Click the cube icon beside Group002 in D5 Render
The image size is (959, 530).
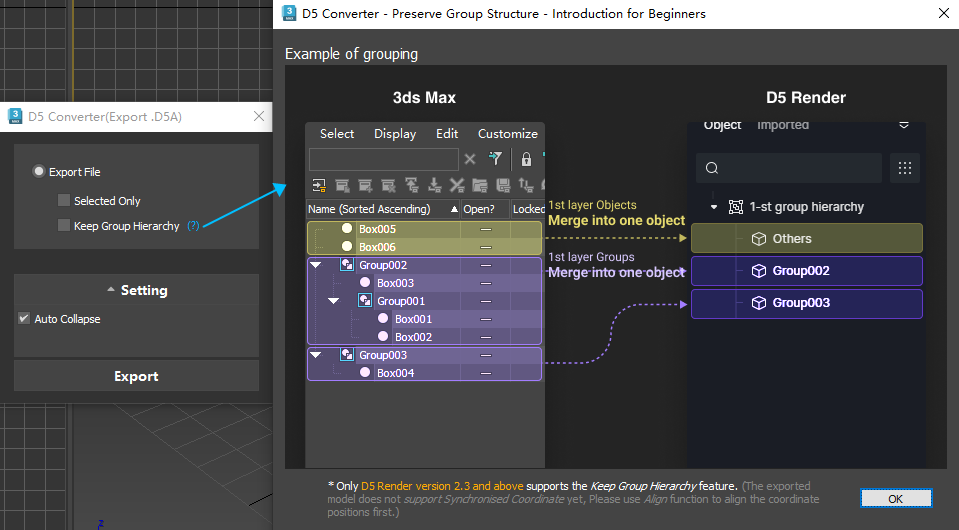pyautogui.click(x=758, y=271)
